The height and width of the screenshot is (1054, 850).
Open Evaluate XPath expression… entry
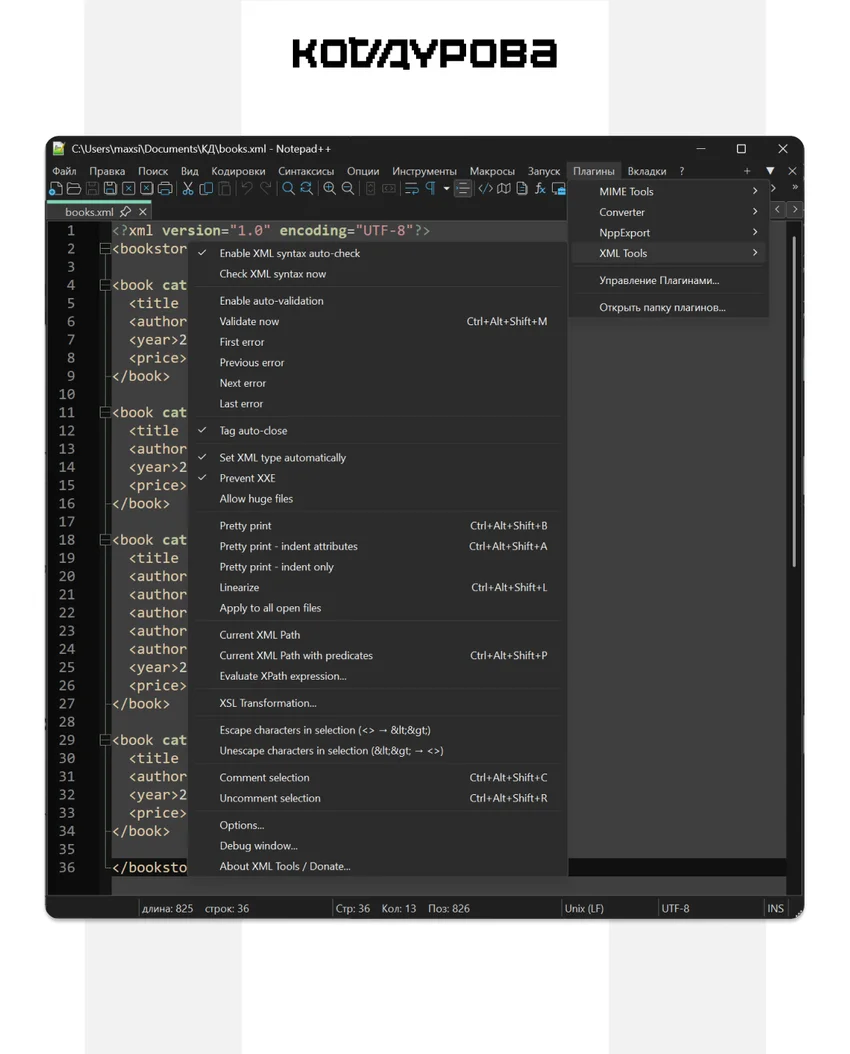click(379, 676)
